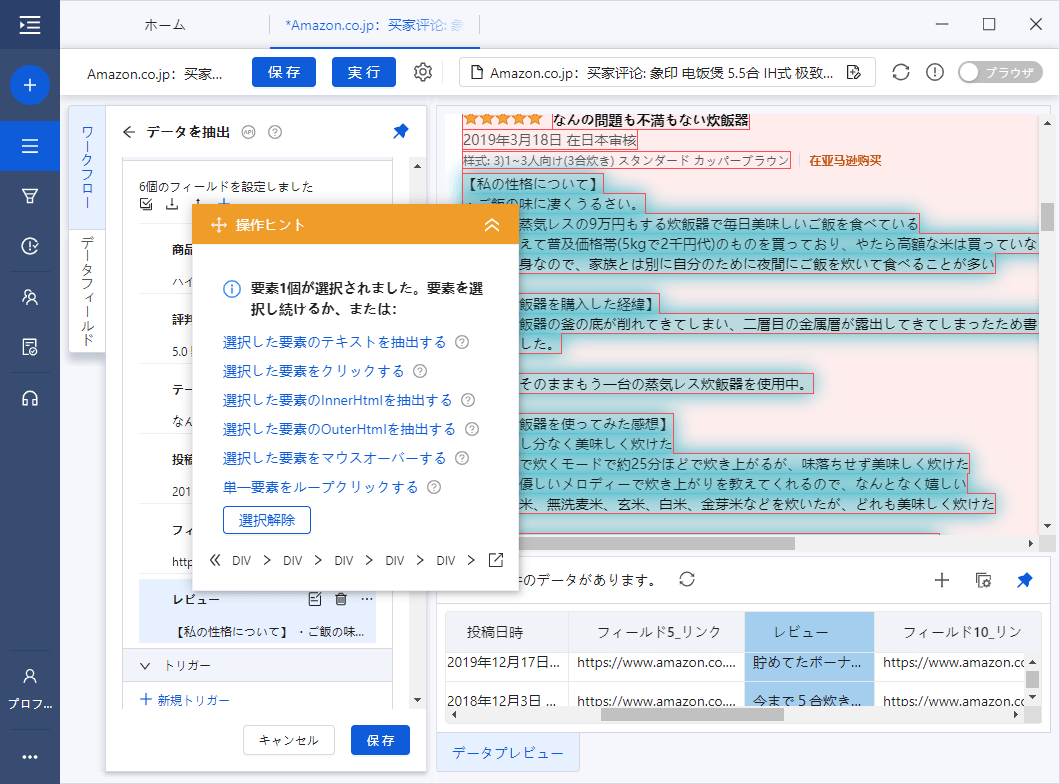Open the data document sidebar icon
Image resolution: width=1060 pixels, height=784 pixels.
coord(30,347)
